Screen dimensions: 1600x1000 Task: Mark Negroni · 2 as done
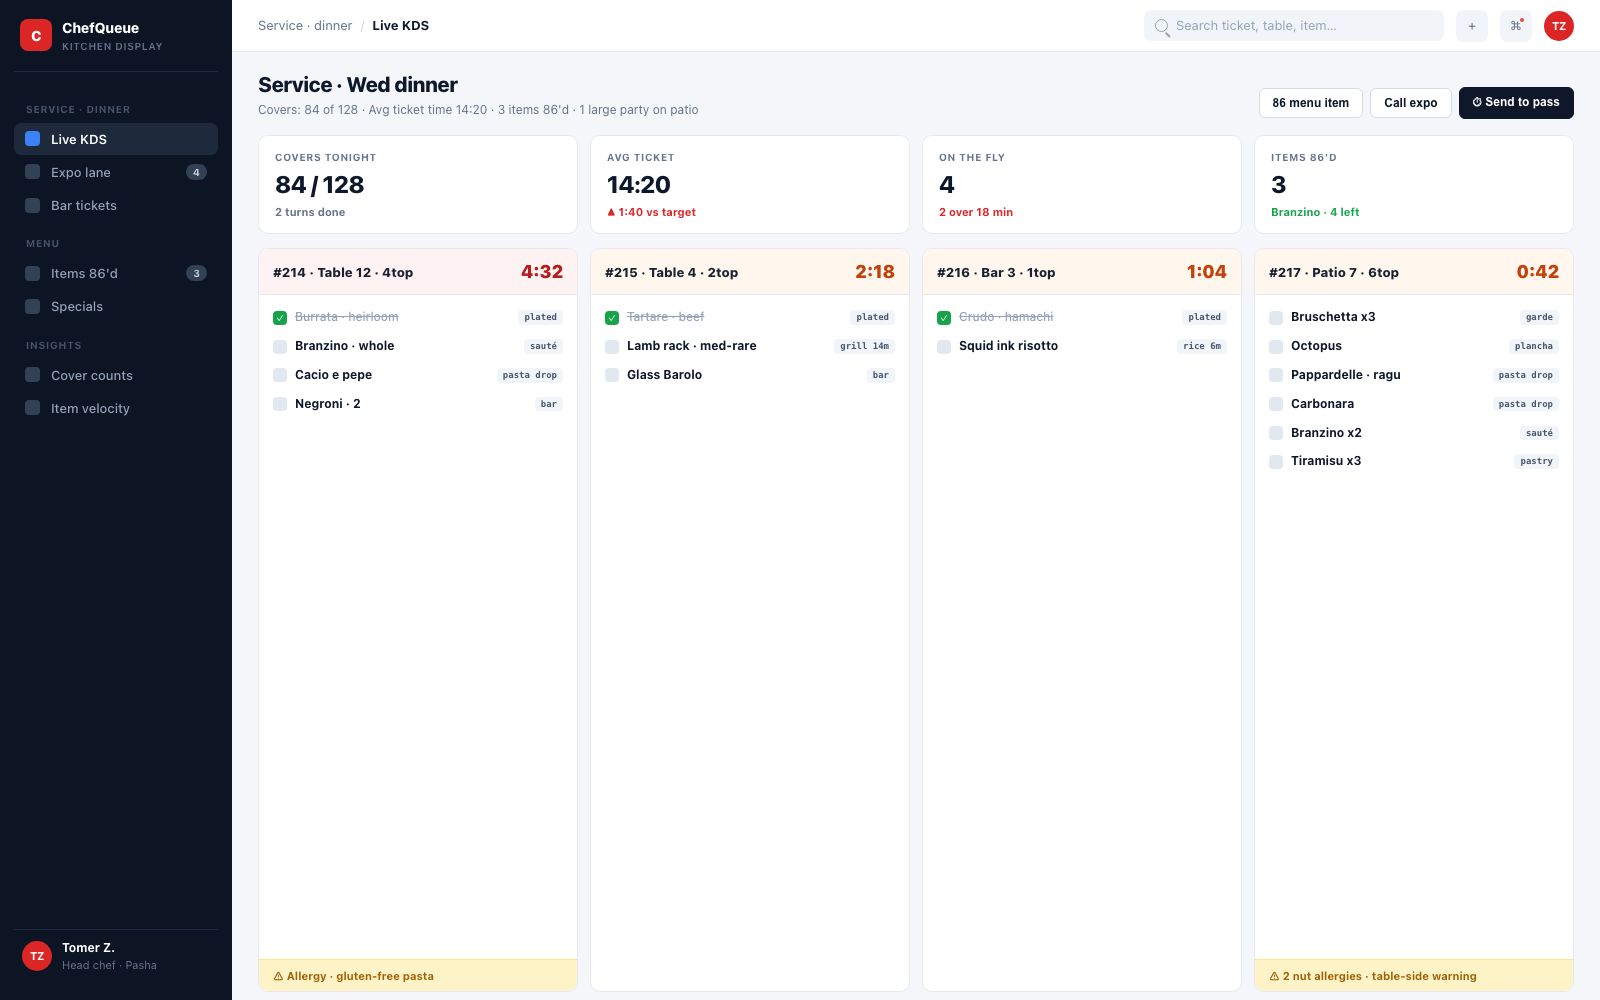click(280, 404)
